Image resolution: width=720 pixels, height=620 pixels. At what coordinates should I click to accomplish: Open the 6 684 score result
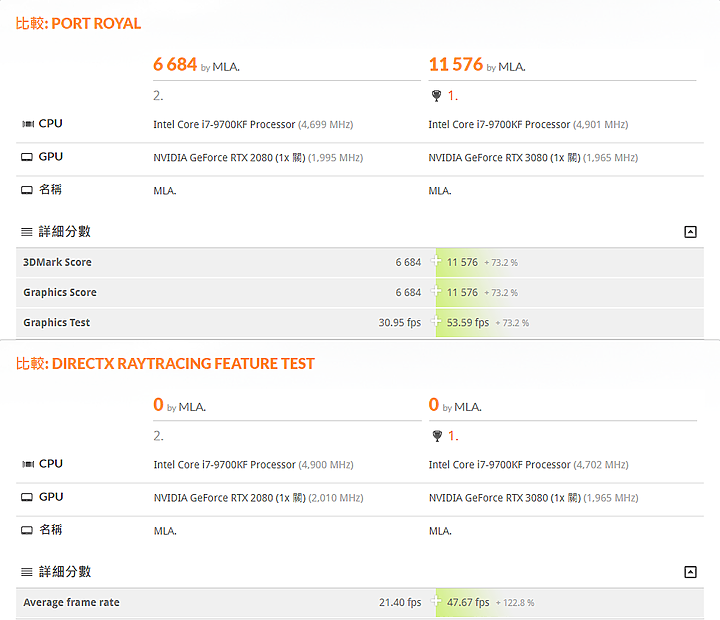pos(175,64)
